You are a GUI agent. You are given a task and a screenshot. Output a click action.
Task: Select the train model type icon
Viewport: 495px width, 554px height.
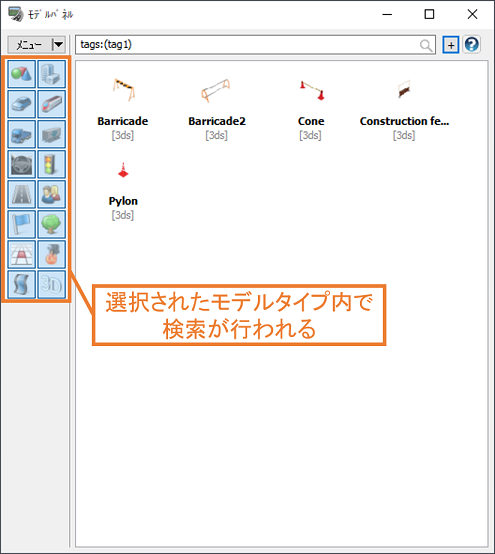[x=52, y=104]
